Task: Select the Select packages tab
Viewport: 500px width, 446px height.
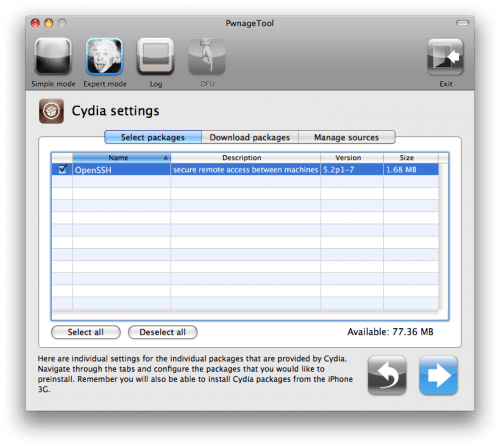Action: click(x=153, y=137)
